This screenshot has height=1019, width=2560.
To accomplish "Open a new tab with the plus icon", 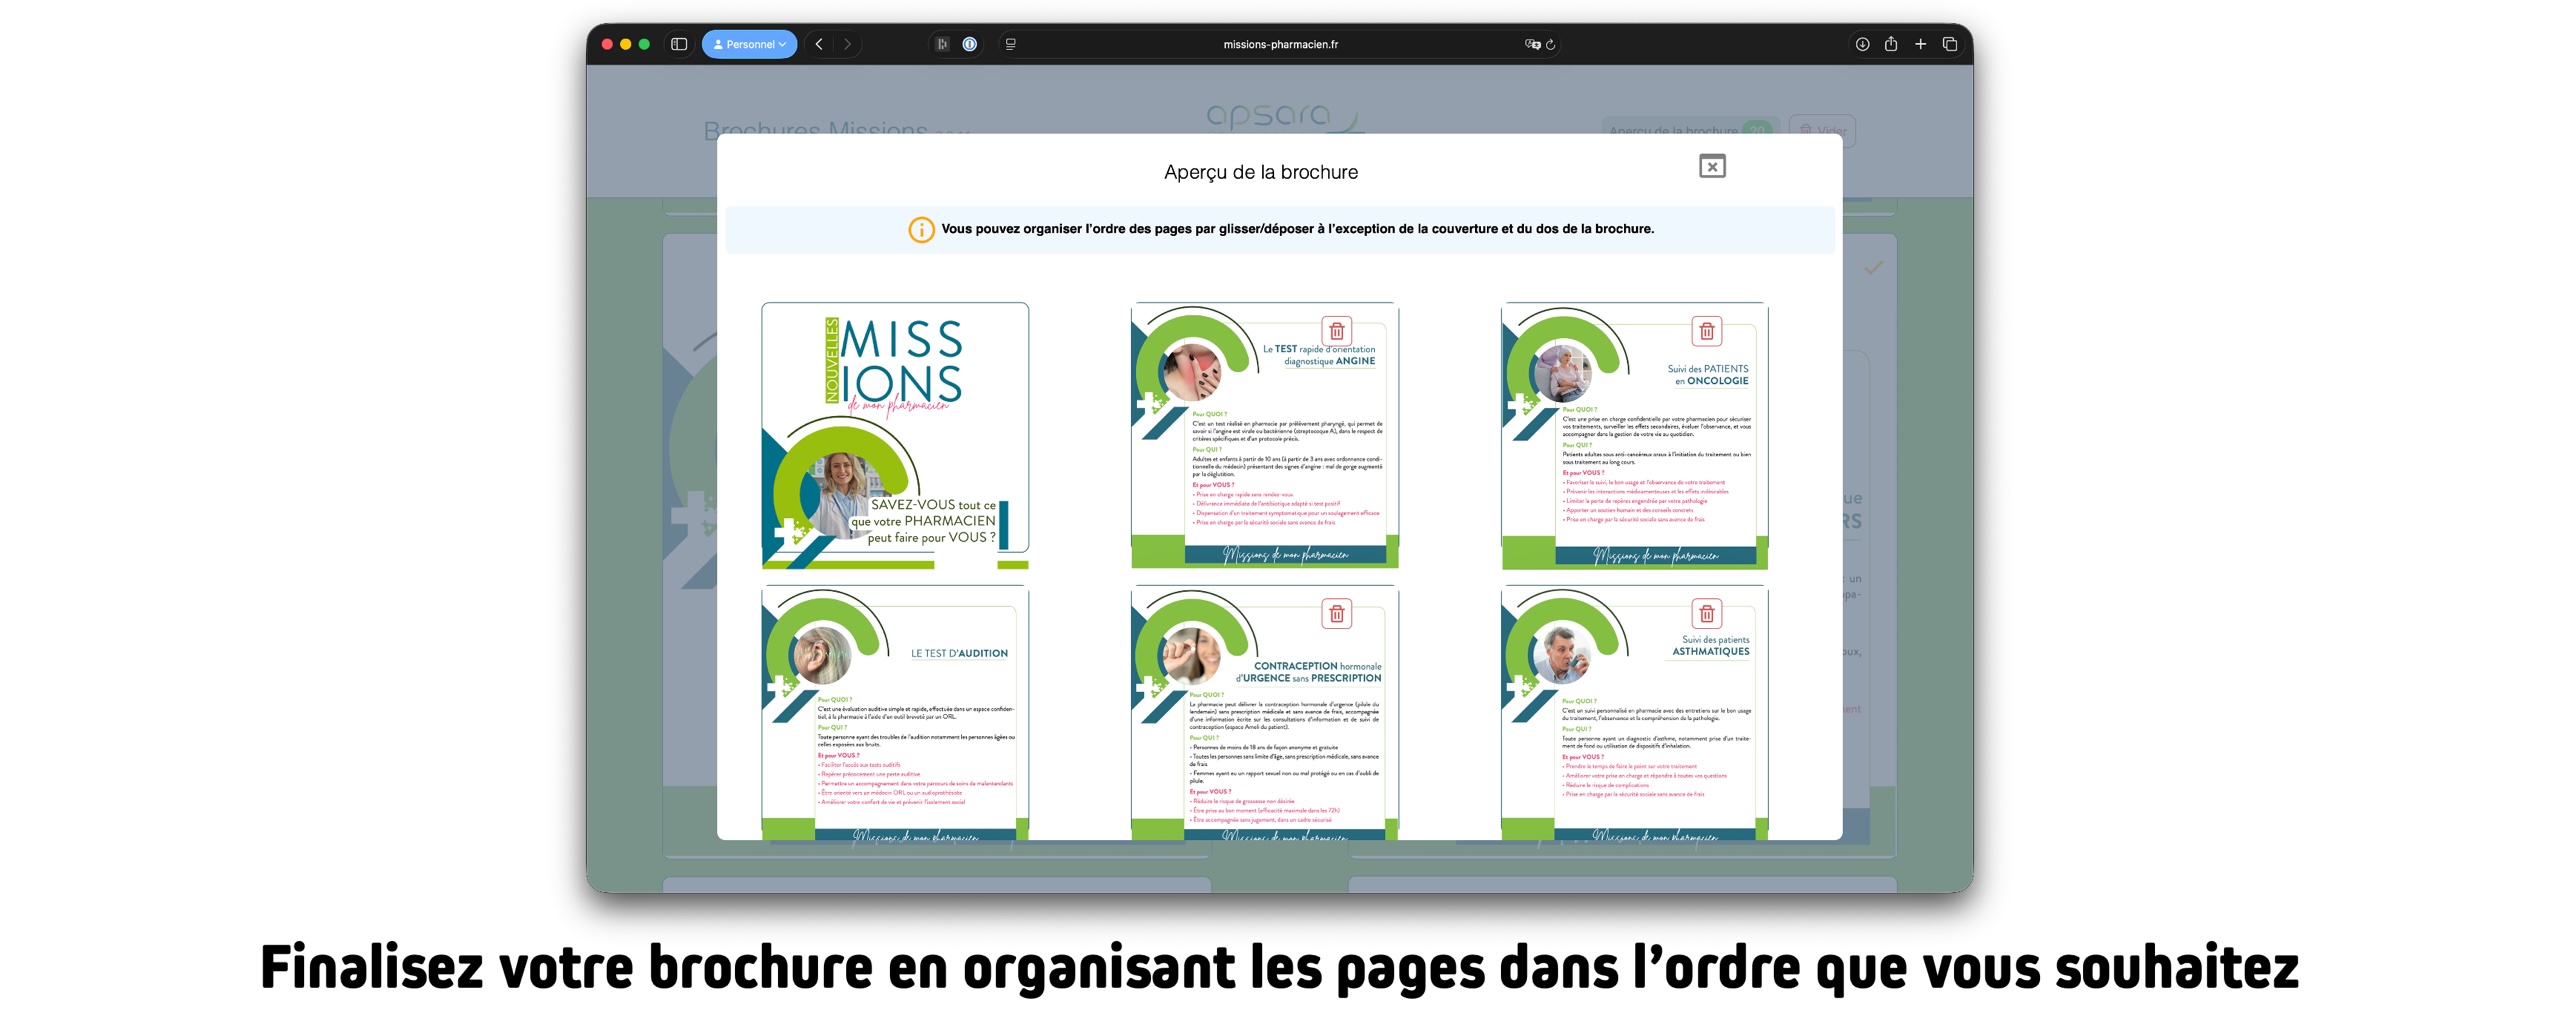I will tap(1919, 44).
